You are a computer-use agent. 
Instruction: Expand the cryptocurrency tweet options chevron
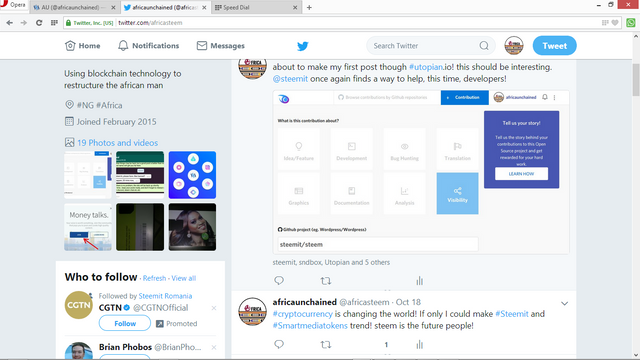(564, 303)
